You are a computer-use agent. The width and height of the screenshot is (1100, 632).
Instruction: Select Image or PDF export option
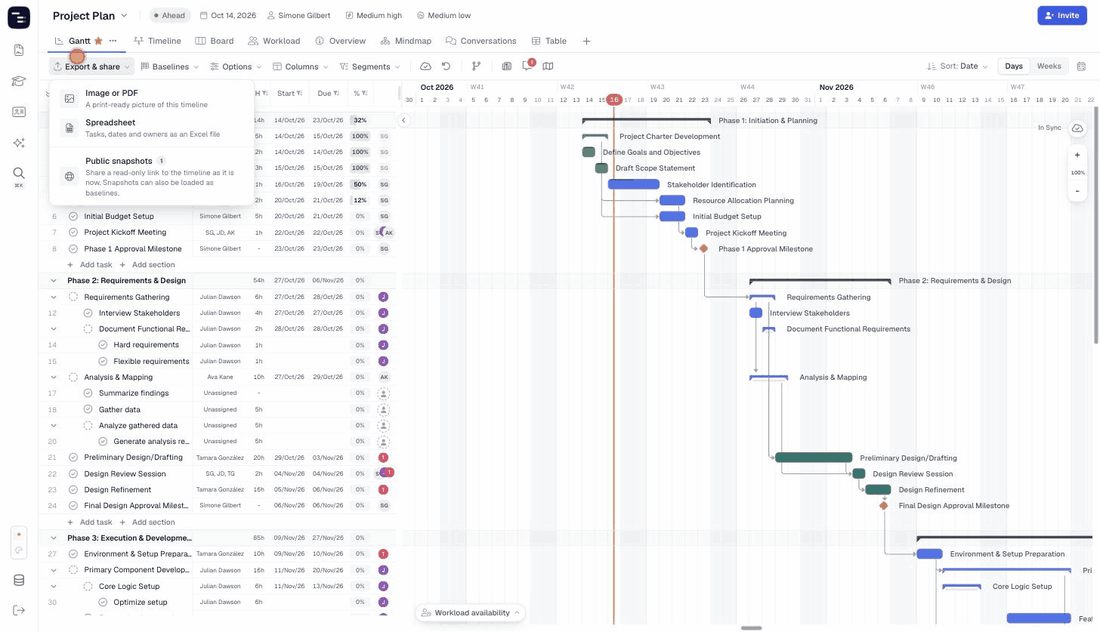pyautogui.click(x=151, y=98)
